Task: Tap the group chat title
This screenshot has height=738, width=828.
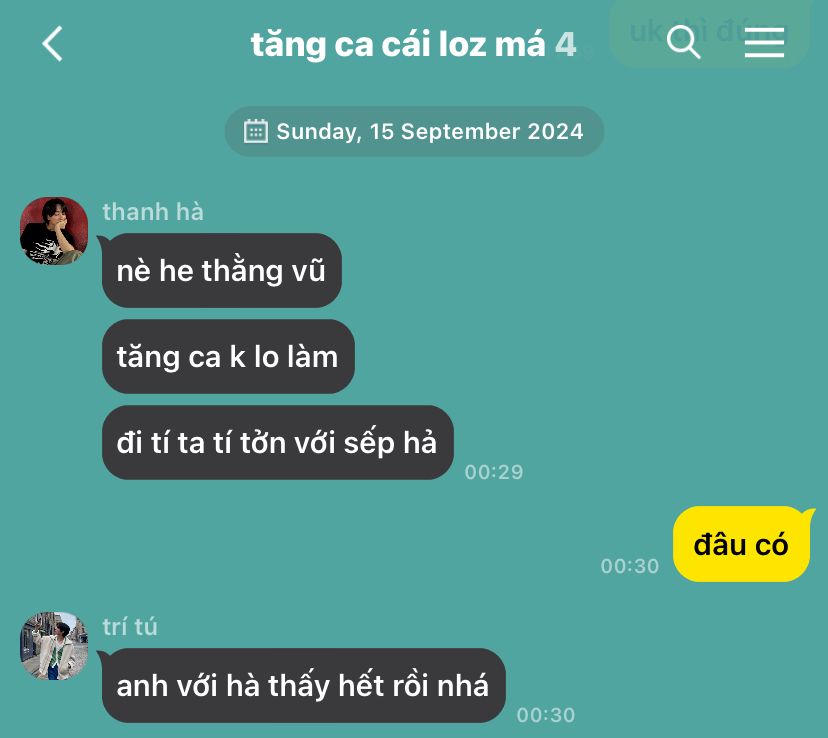Action: tap(398, 44)
